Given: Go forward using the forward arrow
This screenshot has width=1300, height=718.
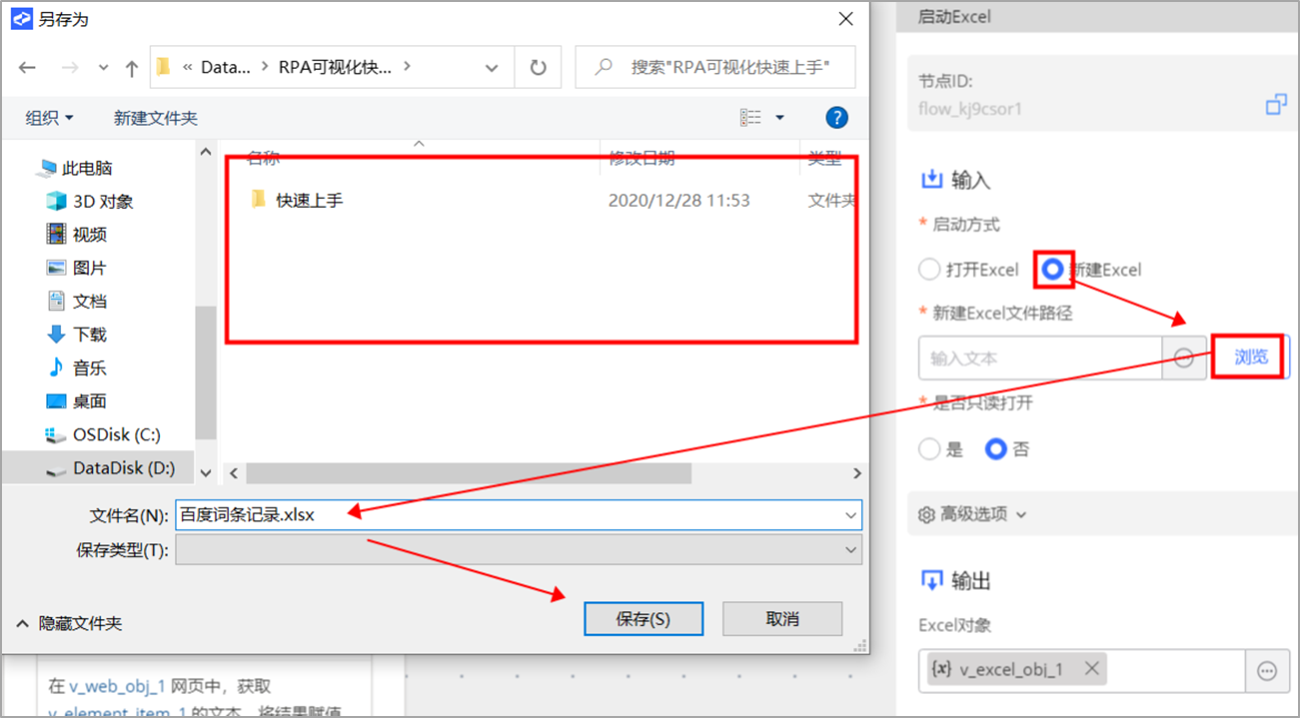Looking at the screenshot, I should click(x=69, y=68).
